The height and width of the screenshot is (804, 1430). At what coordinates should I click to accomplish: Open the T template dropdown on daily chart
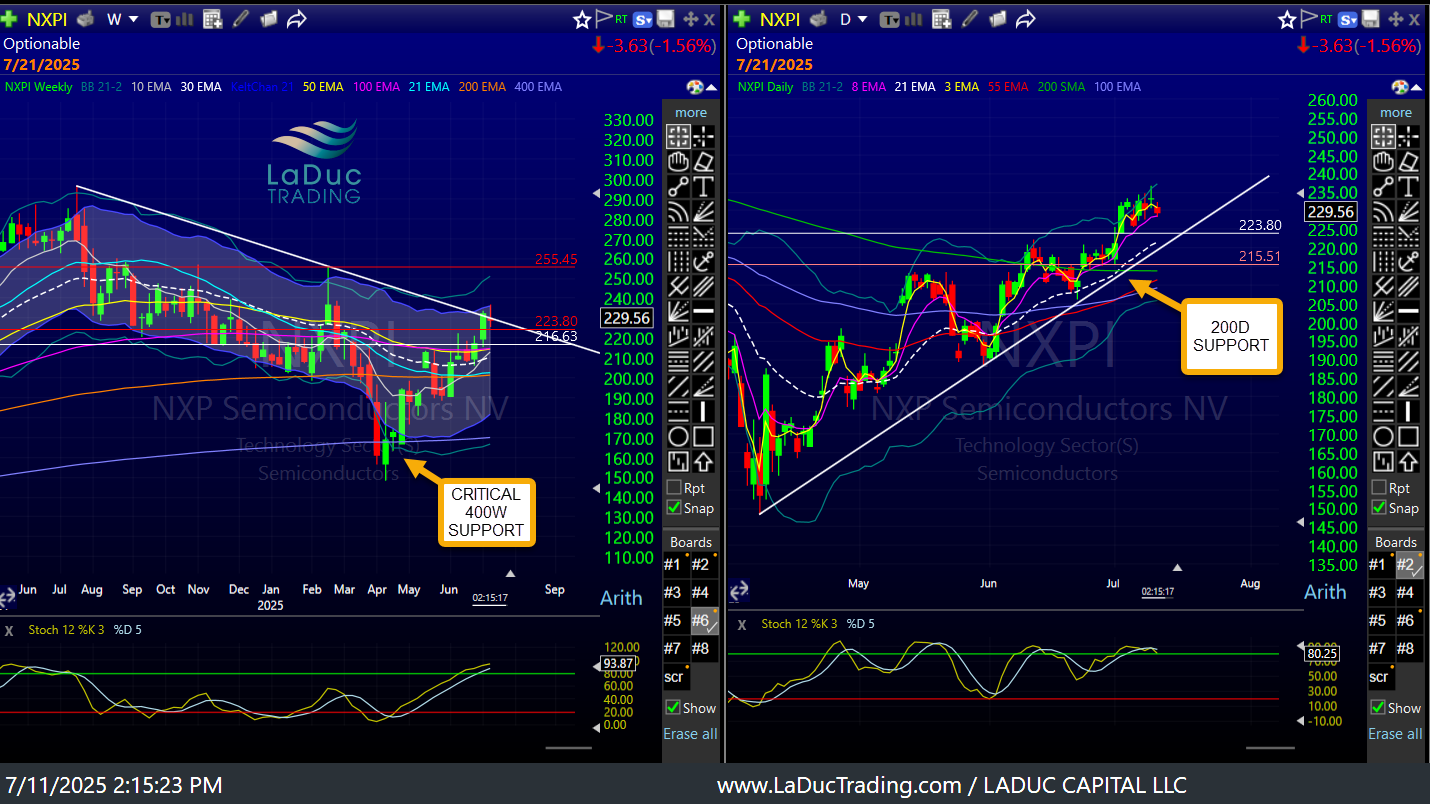(x=890, y=19)
